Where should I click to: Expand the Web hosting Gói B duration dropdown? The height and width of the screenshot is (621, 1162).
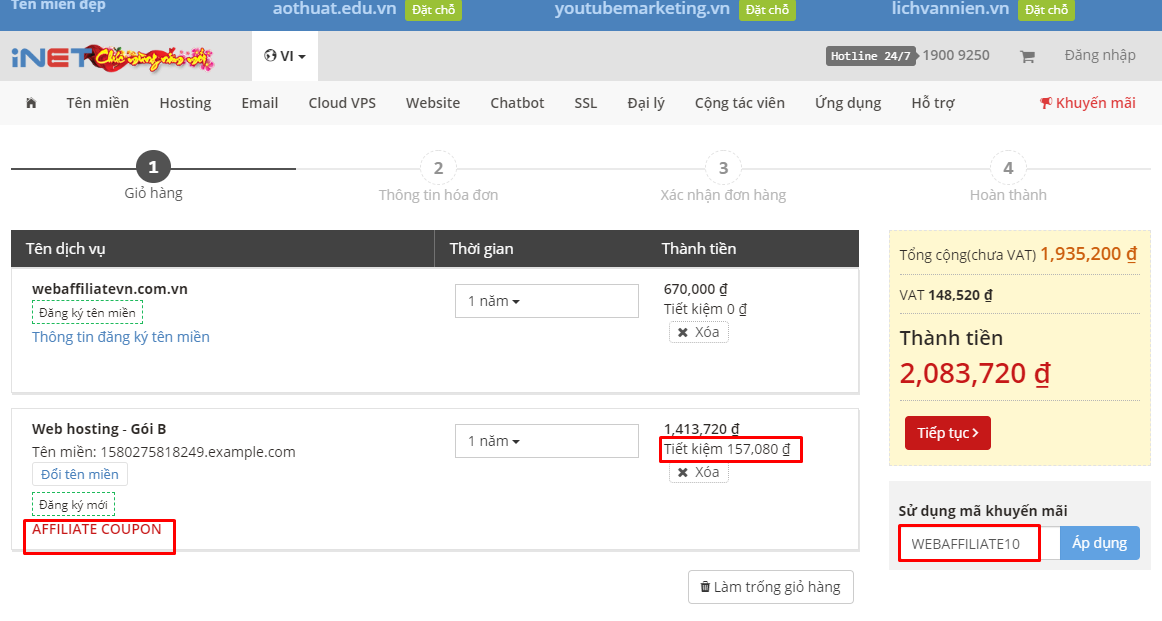[547, 441]
